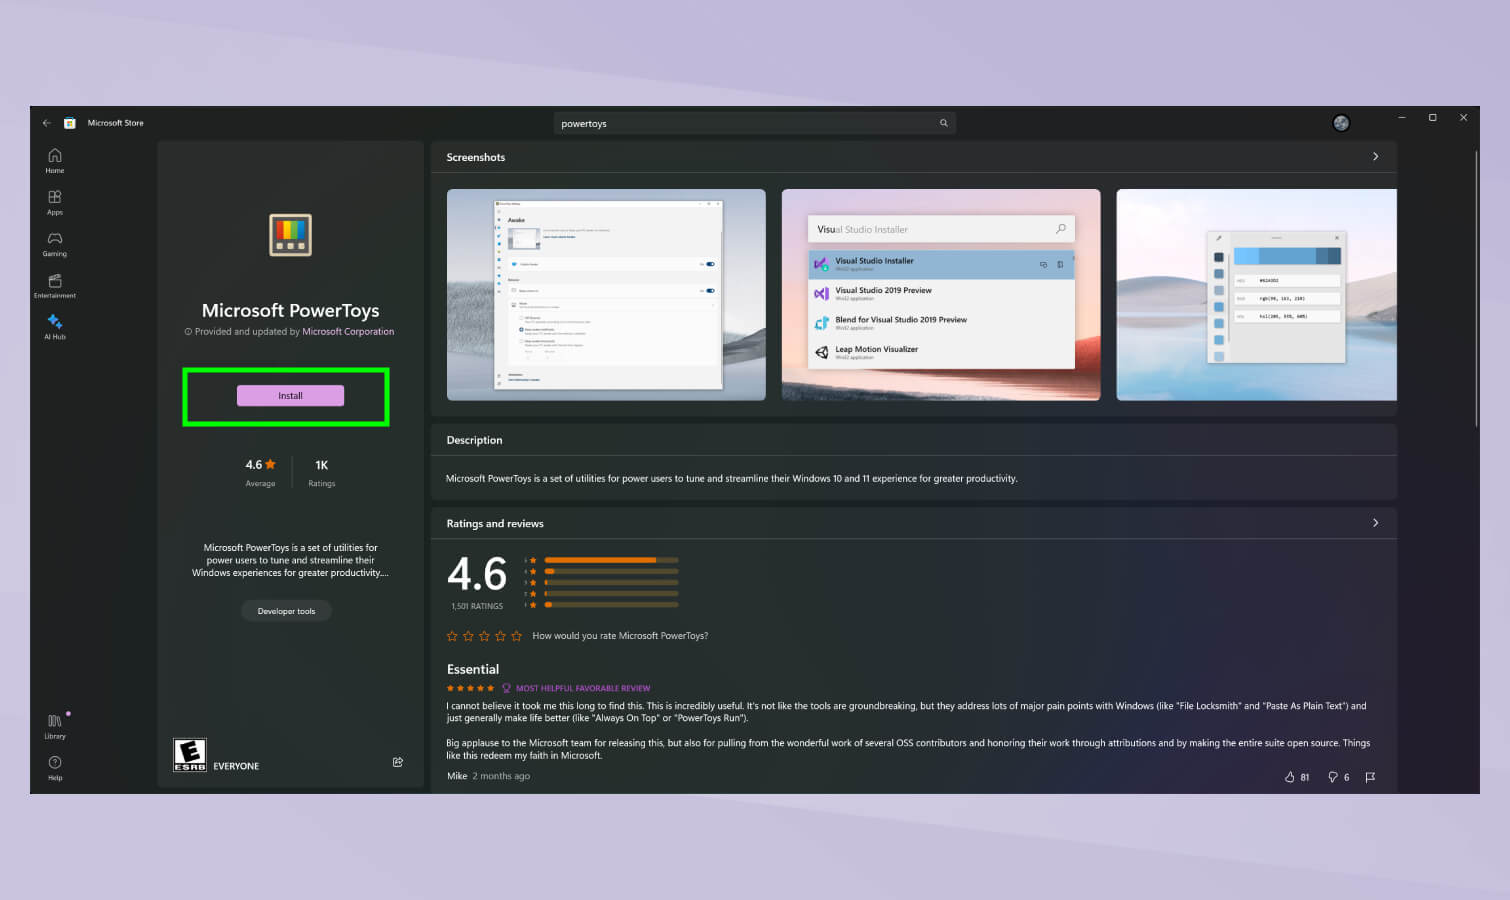Click the search magnifier icon
Screen dimensions: 1510x900
point(943,123)
